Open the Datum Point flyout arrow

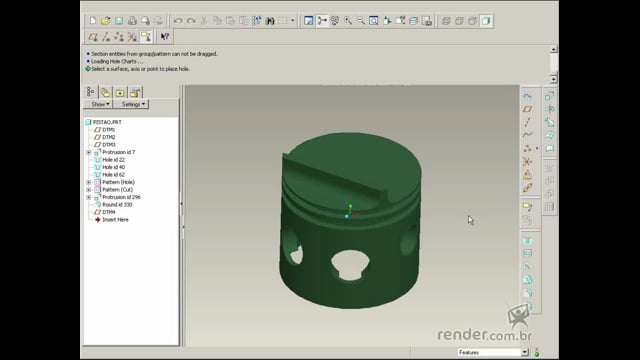click(x=537, y=148)
